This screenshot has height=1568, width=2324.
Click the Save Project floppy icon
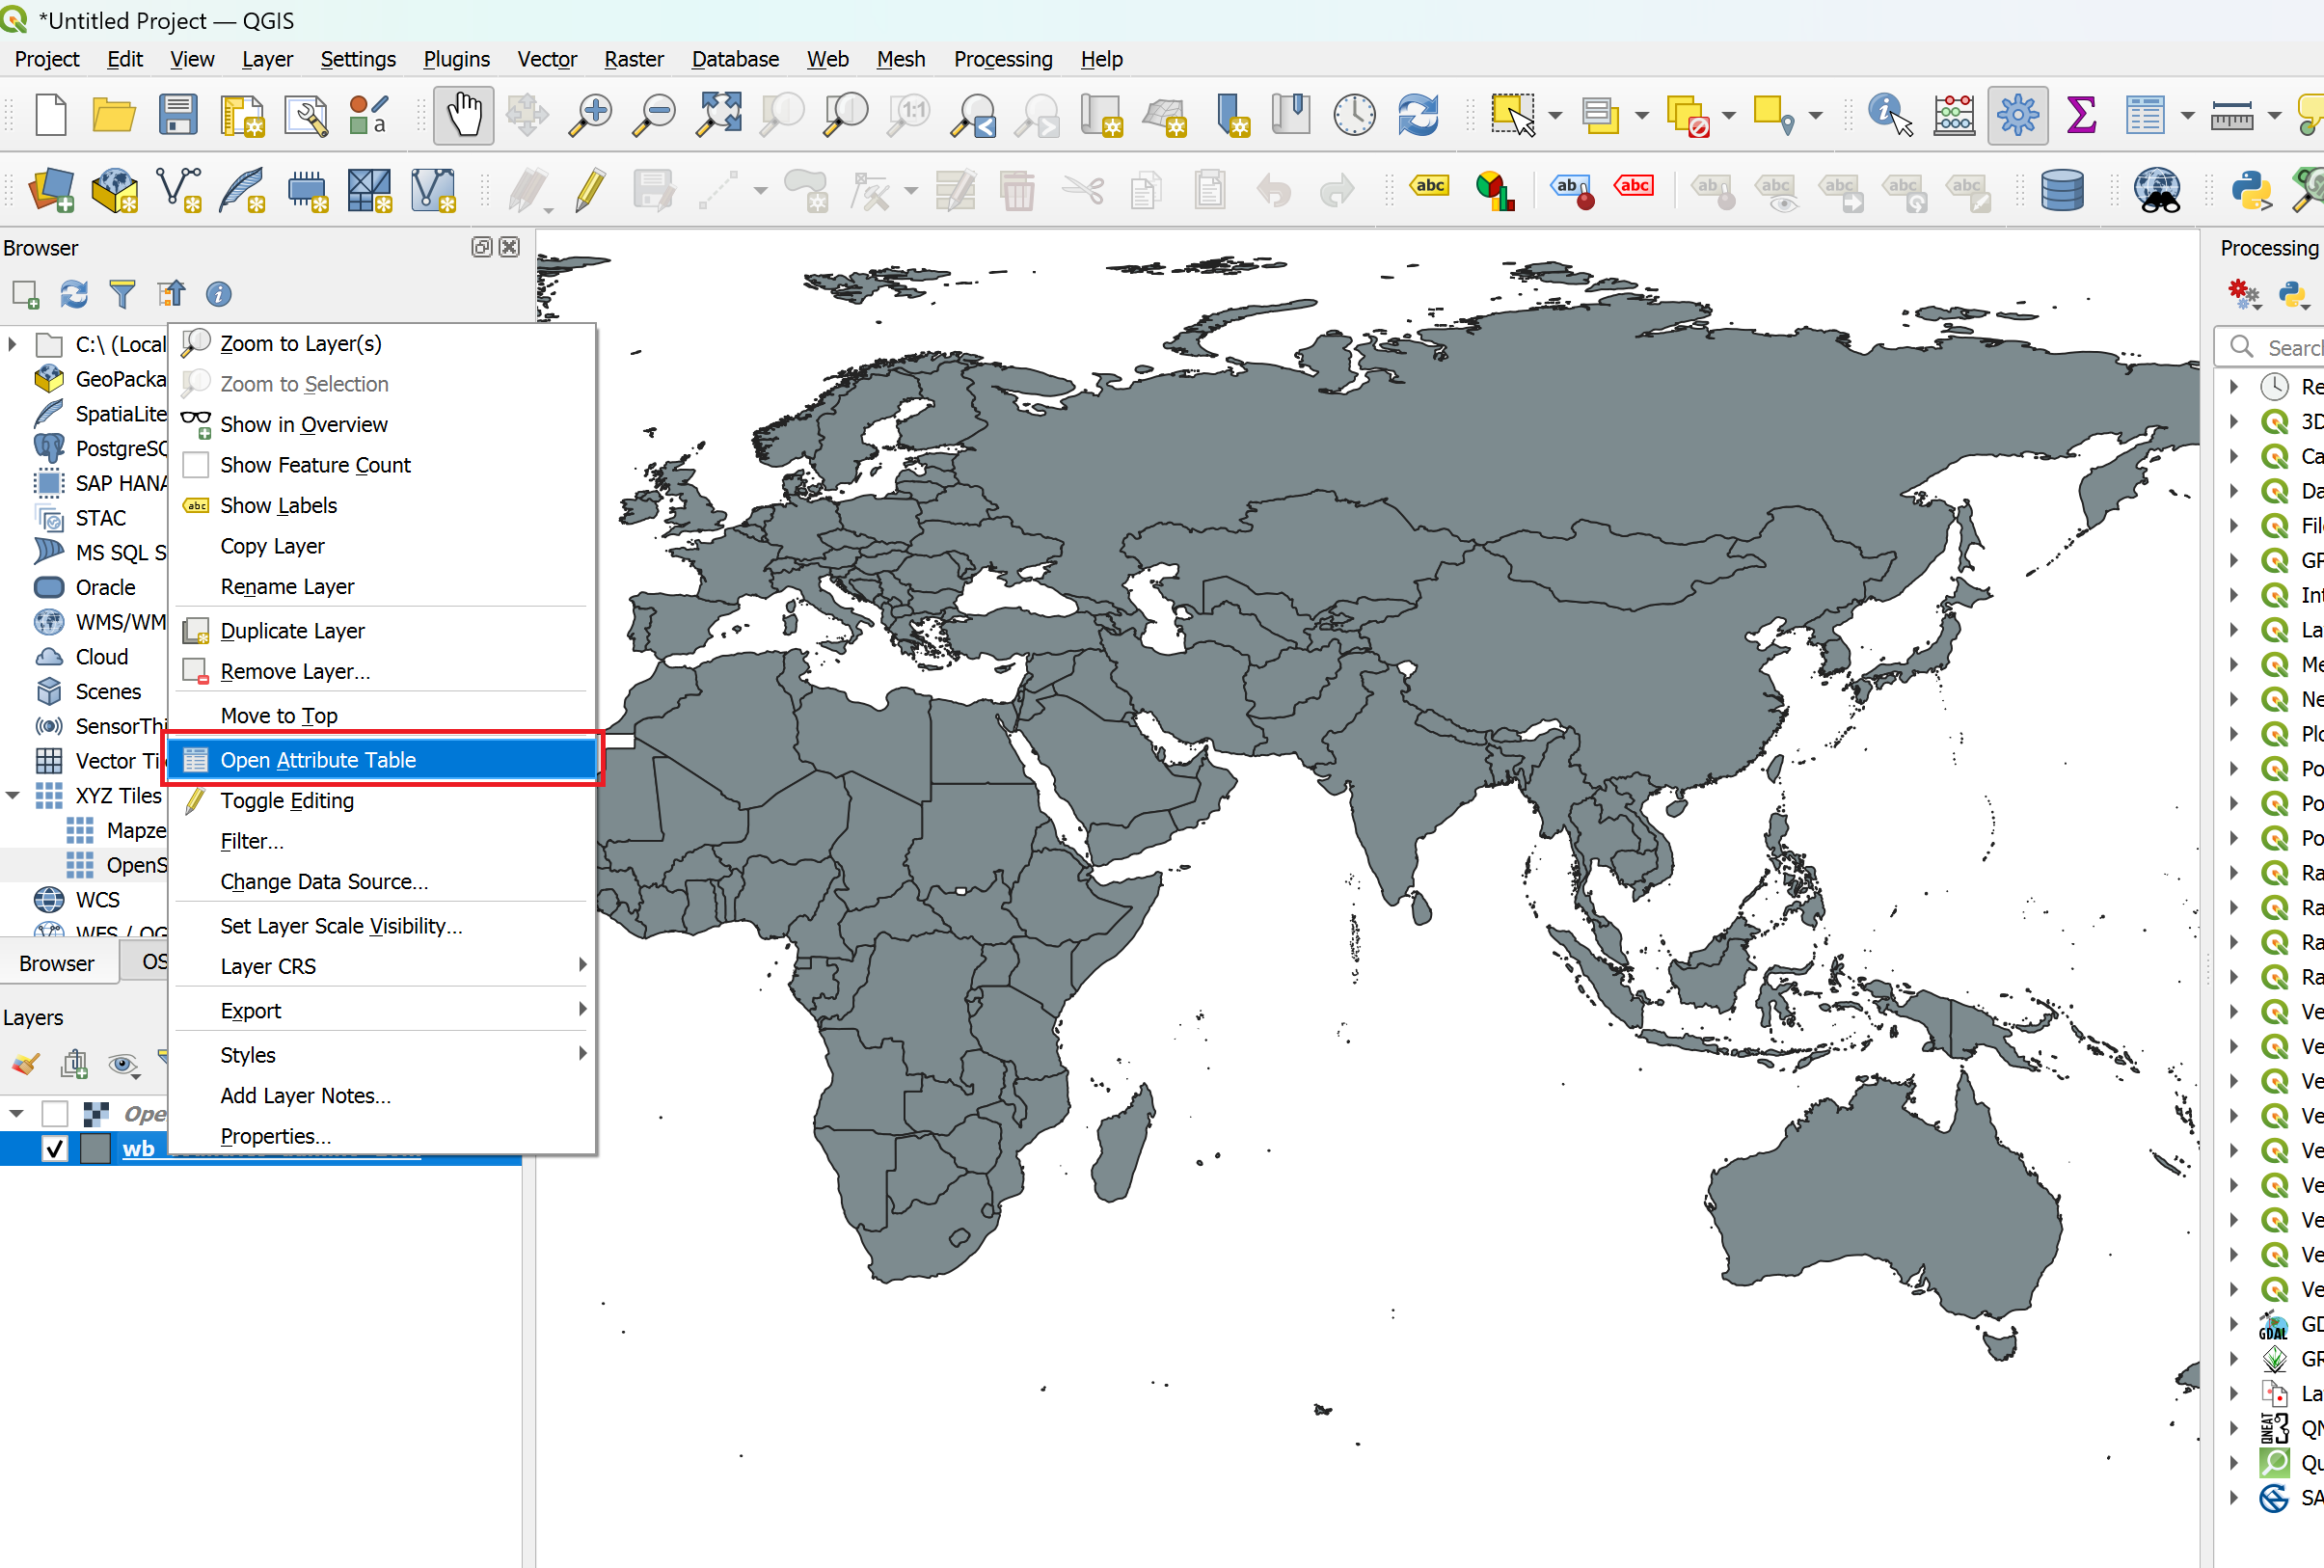point(178,115)
